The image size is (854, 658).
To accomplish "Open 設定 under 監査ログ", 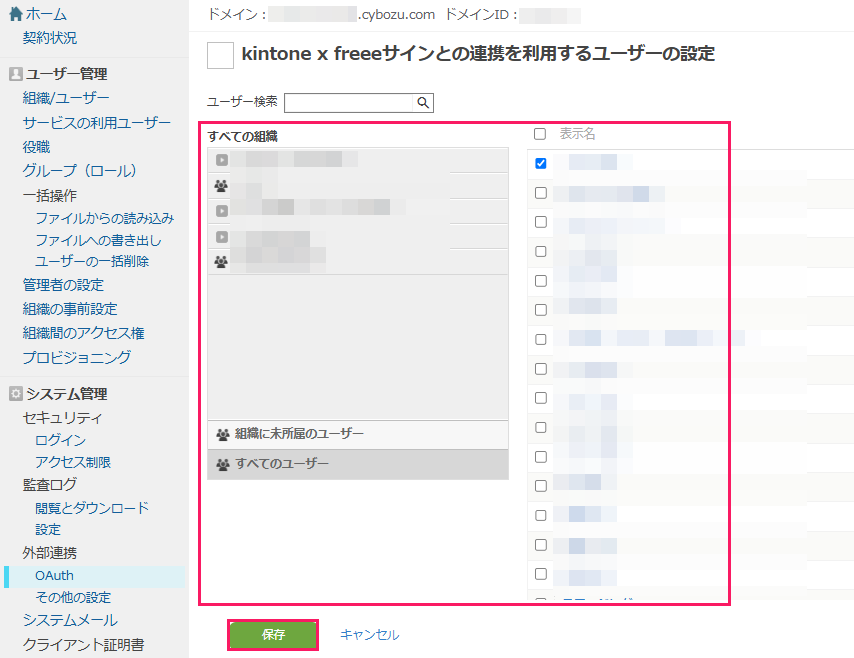I will click(x=48, y=529).
